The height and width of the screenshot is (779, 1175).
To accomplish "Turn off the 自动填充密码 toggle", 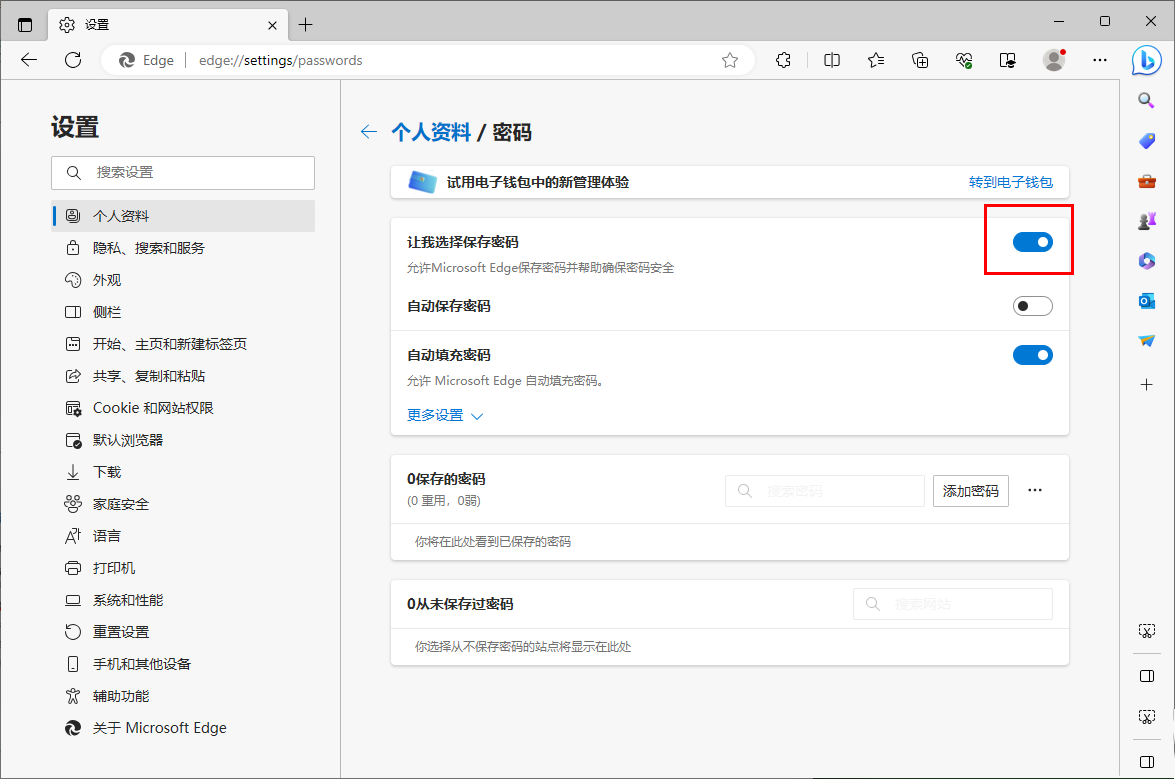I will point(1033,354).
